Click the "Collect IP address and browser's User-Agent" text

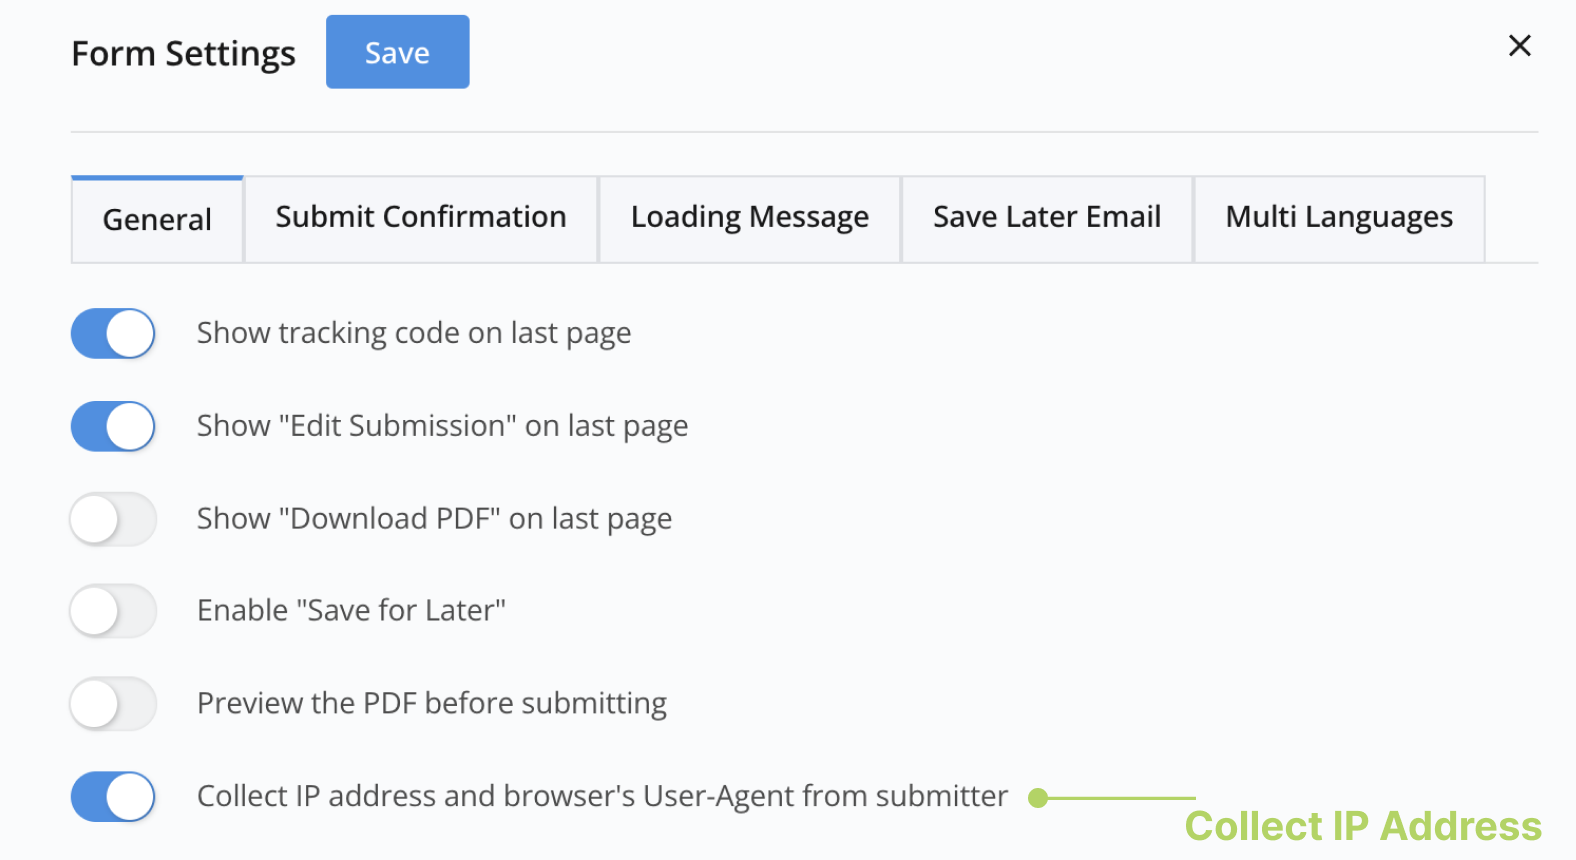point(602,797)
